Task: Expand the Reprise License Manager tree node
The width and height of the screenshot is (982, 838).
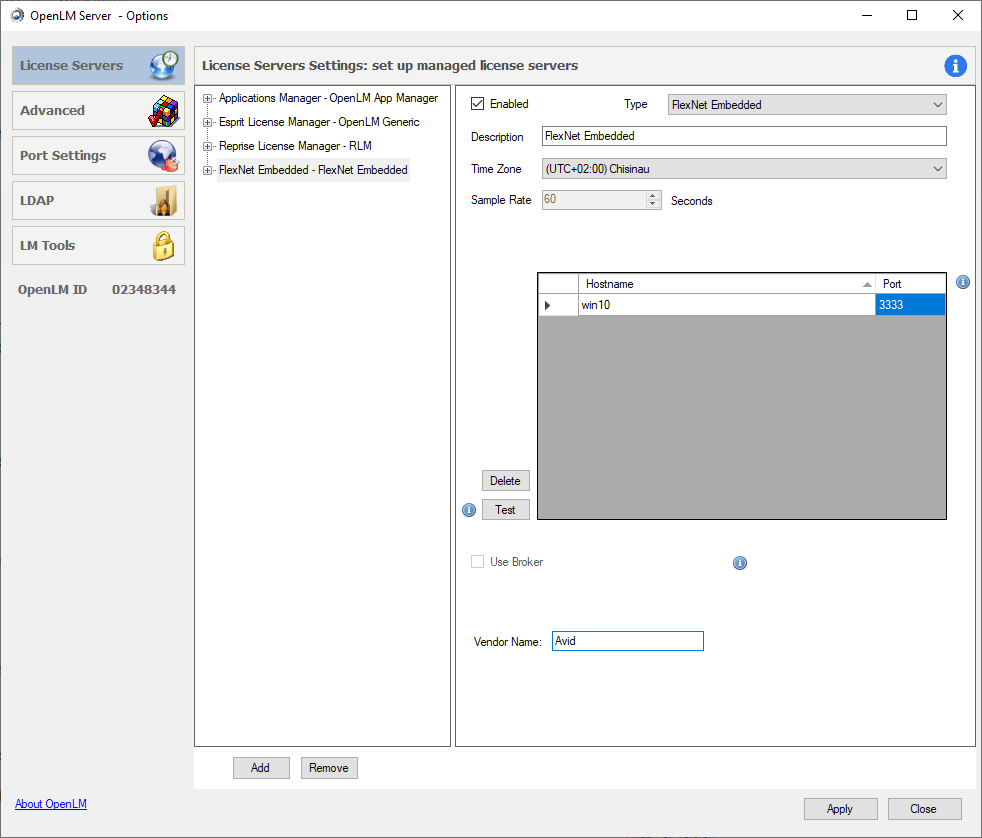Action: pos(208,146)
